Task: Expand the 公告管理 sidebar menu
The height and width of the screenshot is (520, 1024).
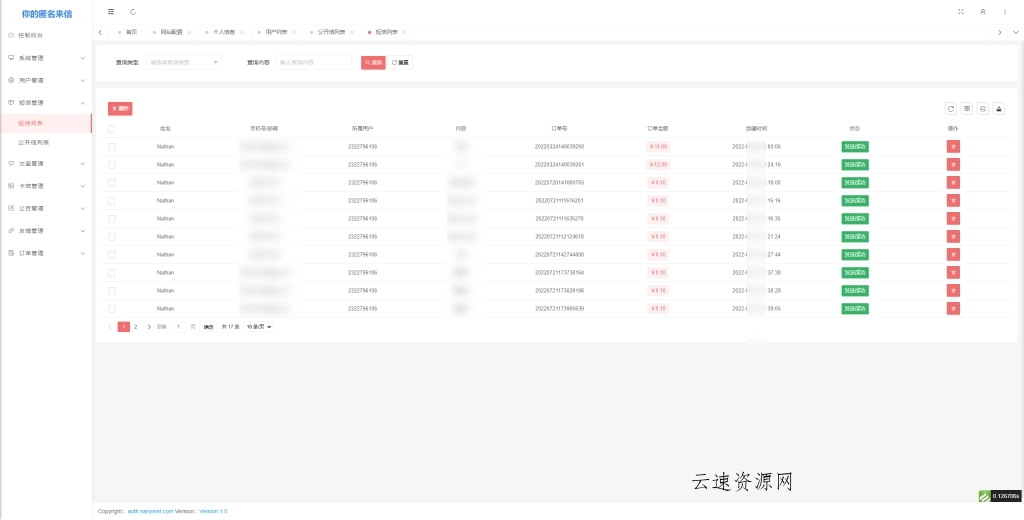Action: [x=46, y=208]
